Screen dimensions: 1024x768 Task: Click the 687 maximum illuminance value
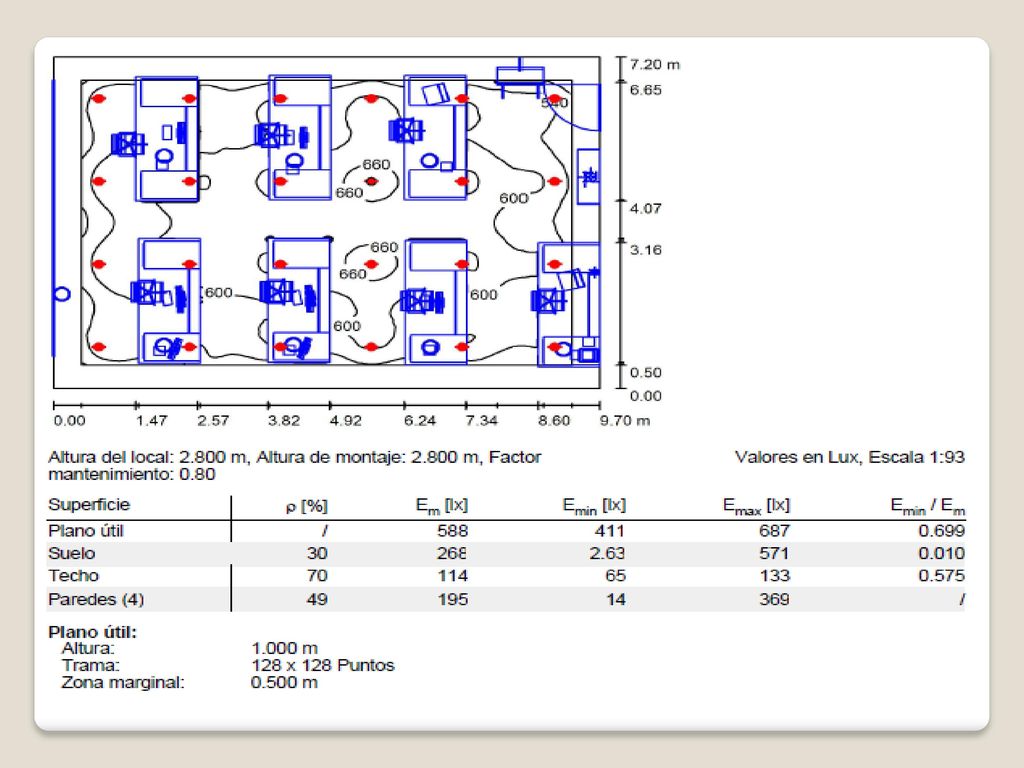coord(775,530)
